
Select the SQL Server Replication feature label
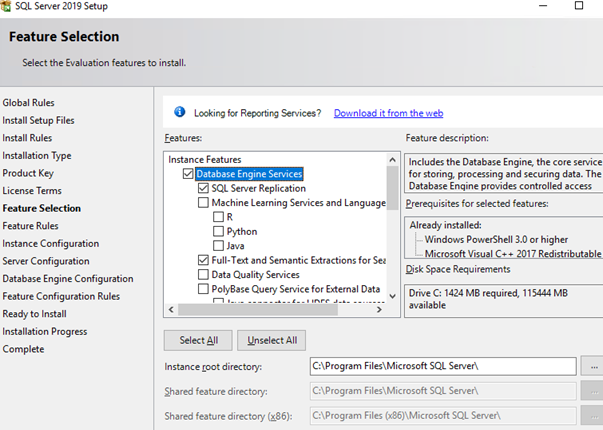click(x=258, y=188)
